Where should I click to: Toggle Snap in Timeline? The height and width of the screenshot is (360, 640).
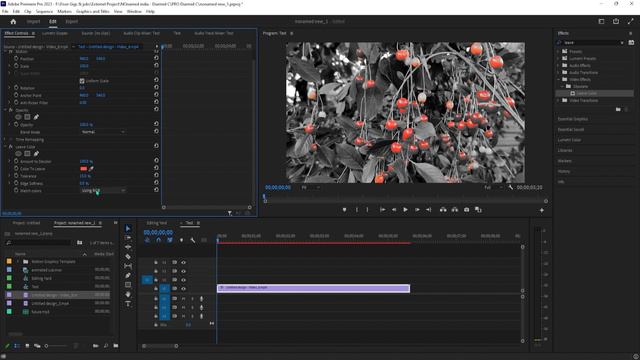tap(158, 240)
